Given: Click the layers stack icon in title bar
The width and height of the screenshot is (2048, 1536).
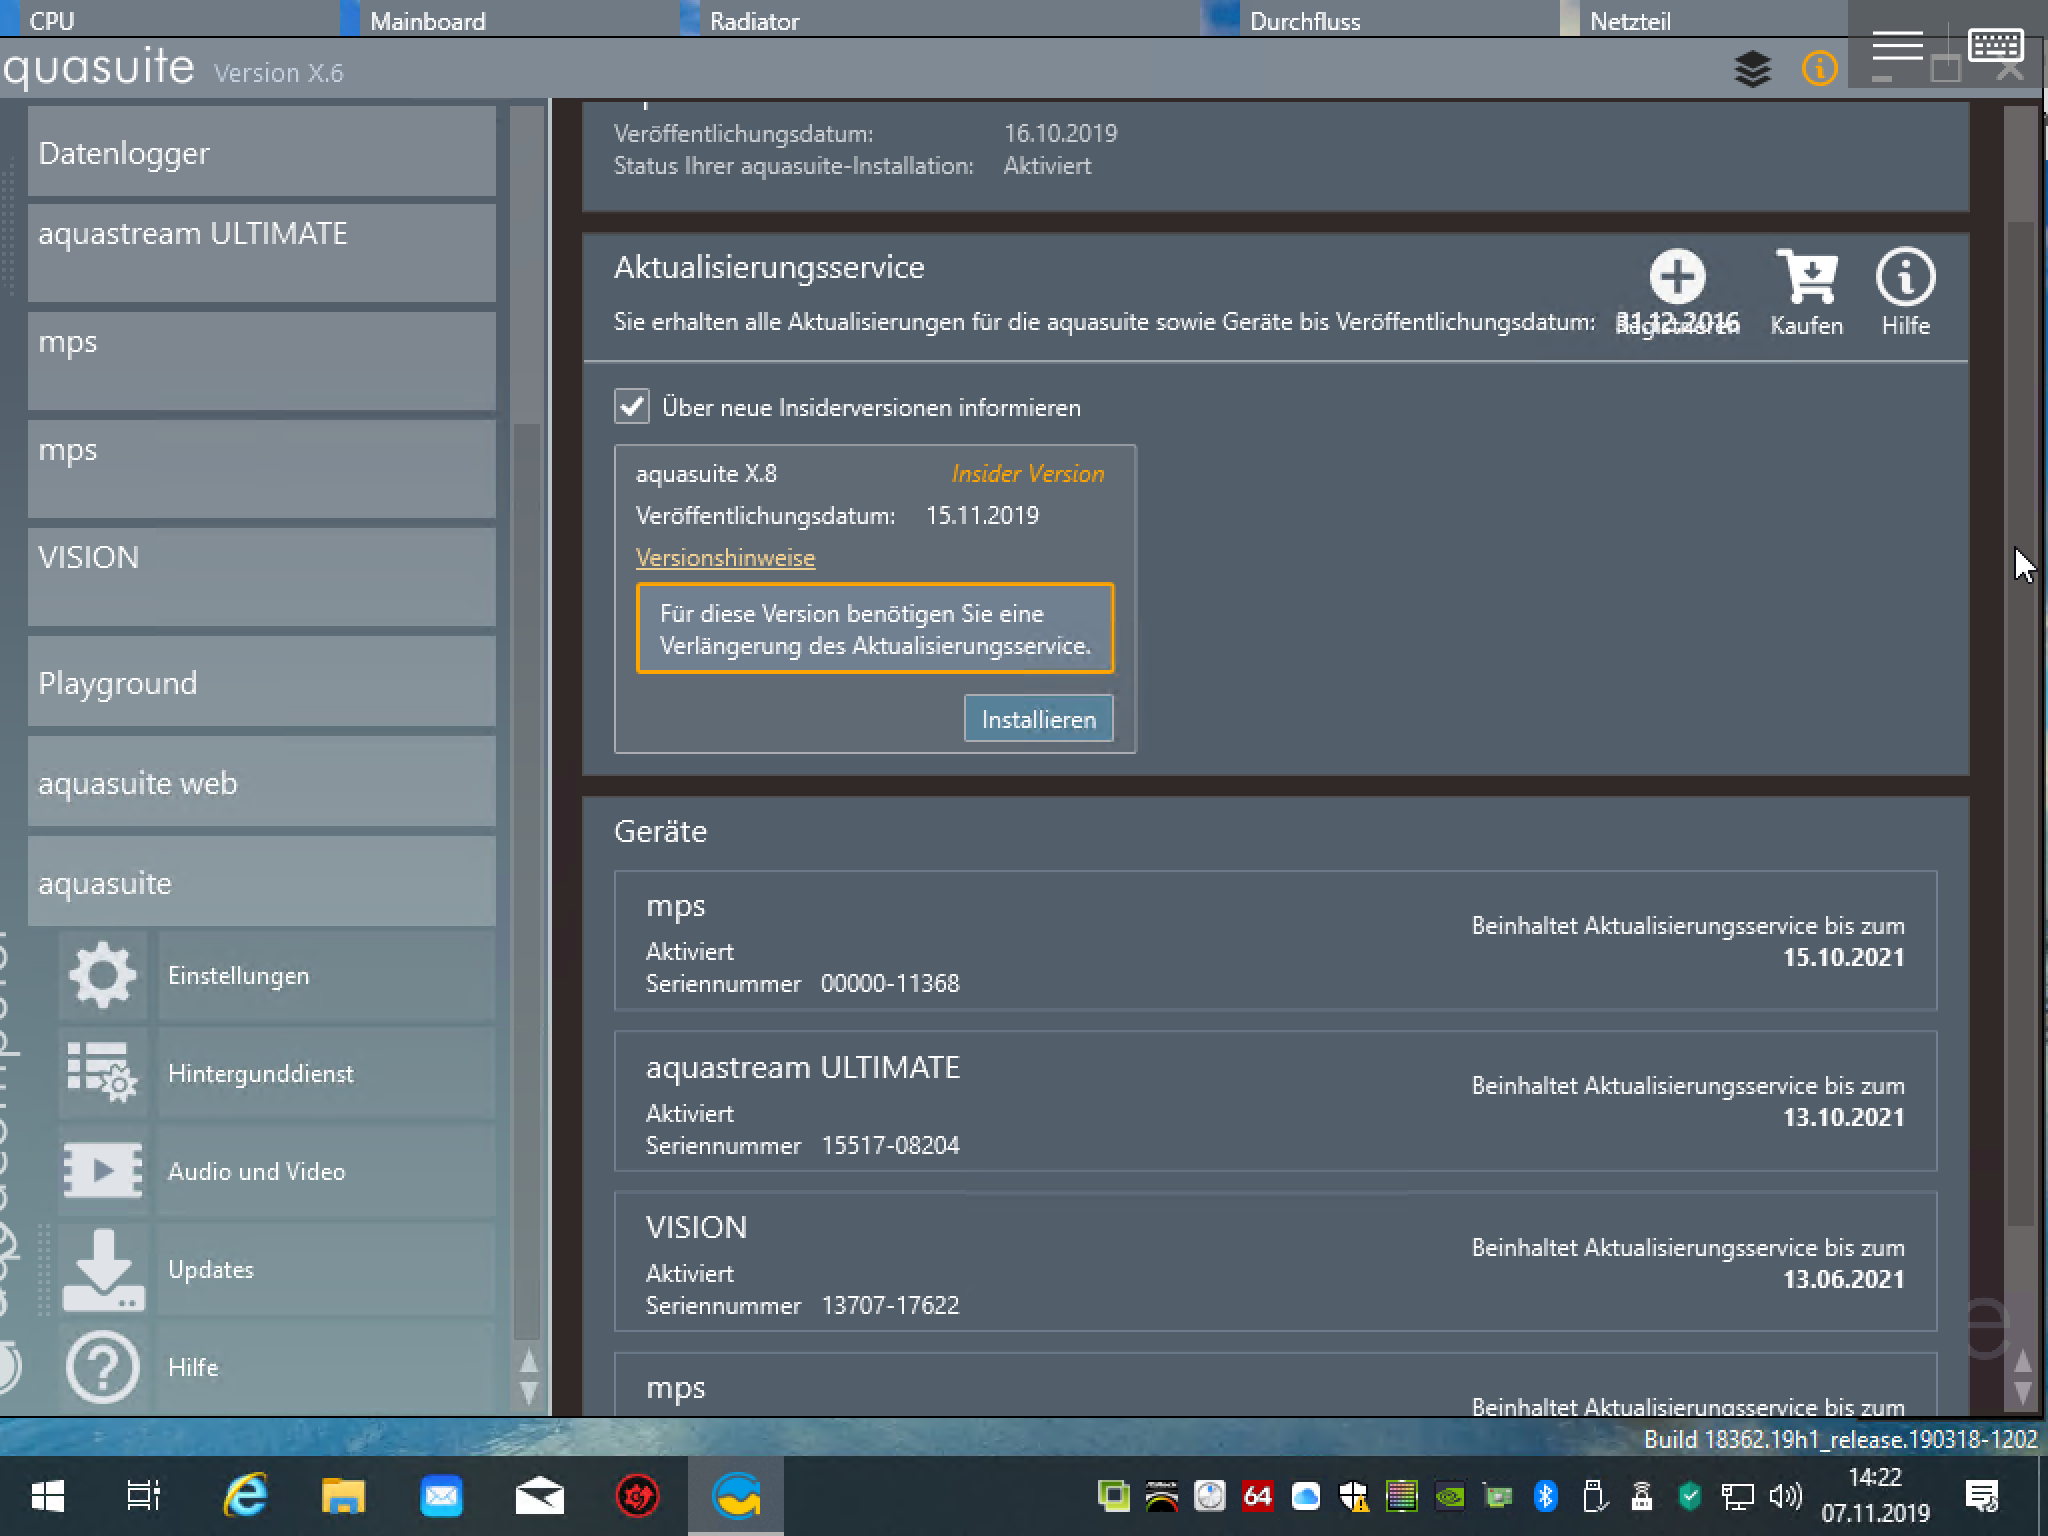Looking at the screenshot, I should [1752, 69].
